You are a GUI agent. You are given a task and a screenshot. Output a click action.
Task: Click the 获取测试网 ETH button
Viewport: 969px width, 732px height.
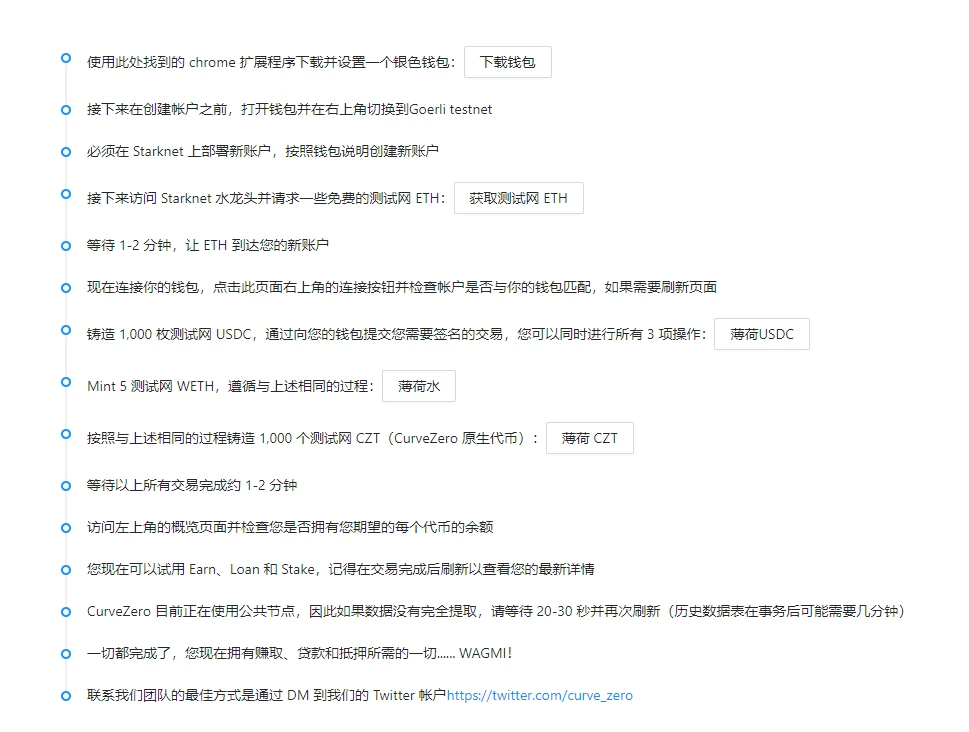click(518, 198)
